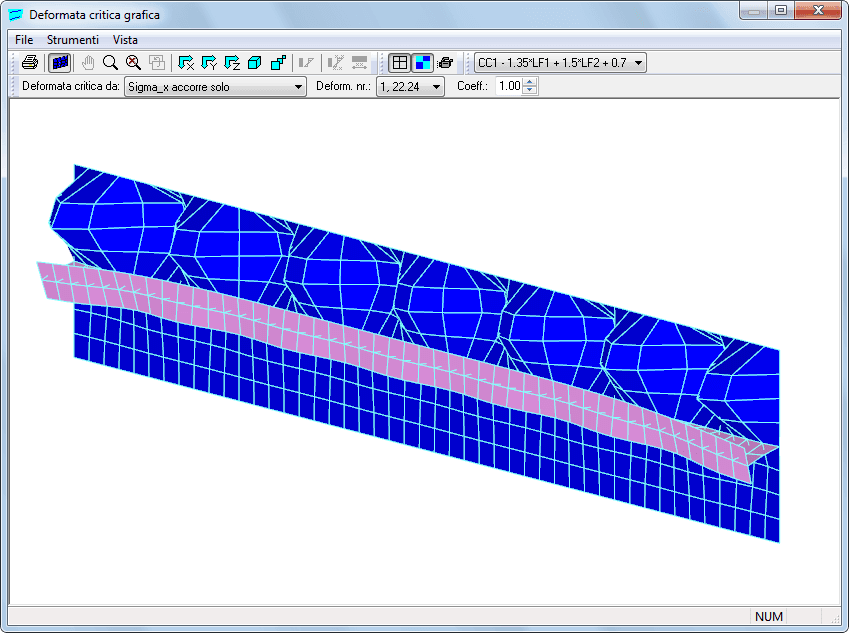Screen dimensions: 849x633
Task: Increase the Coeff. value with up arrow
Action: click(530, 82)
